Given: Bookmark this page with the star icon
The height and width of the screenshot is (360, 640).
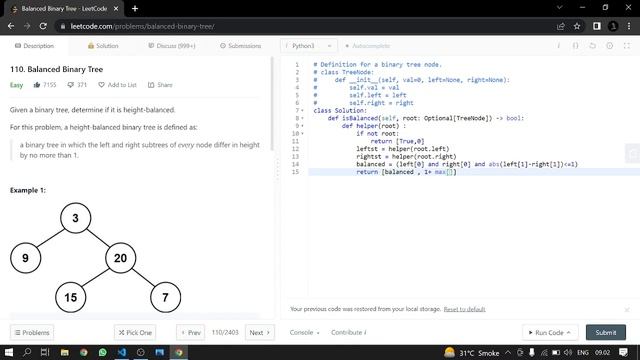Looking at the screenshot, I should pos(577,26).
